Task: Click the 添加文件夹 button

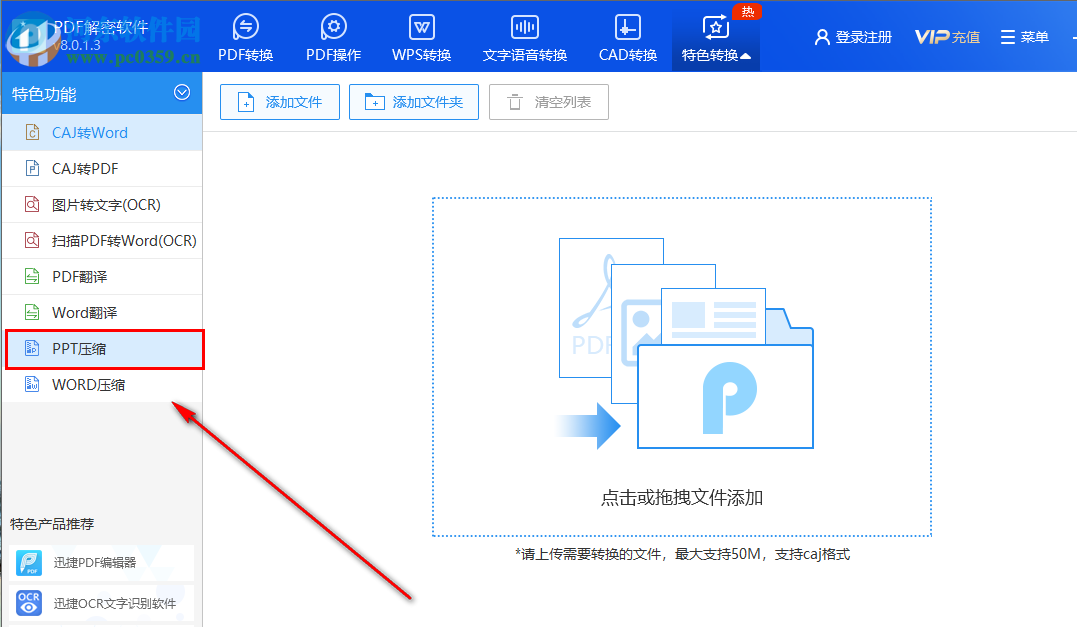Action: 414,101
